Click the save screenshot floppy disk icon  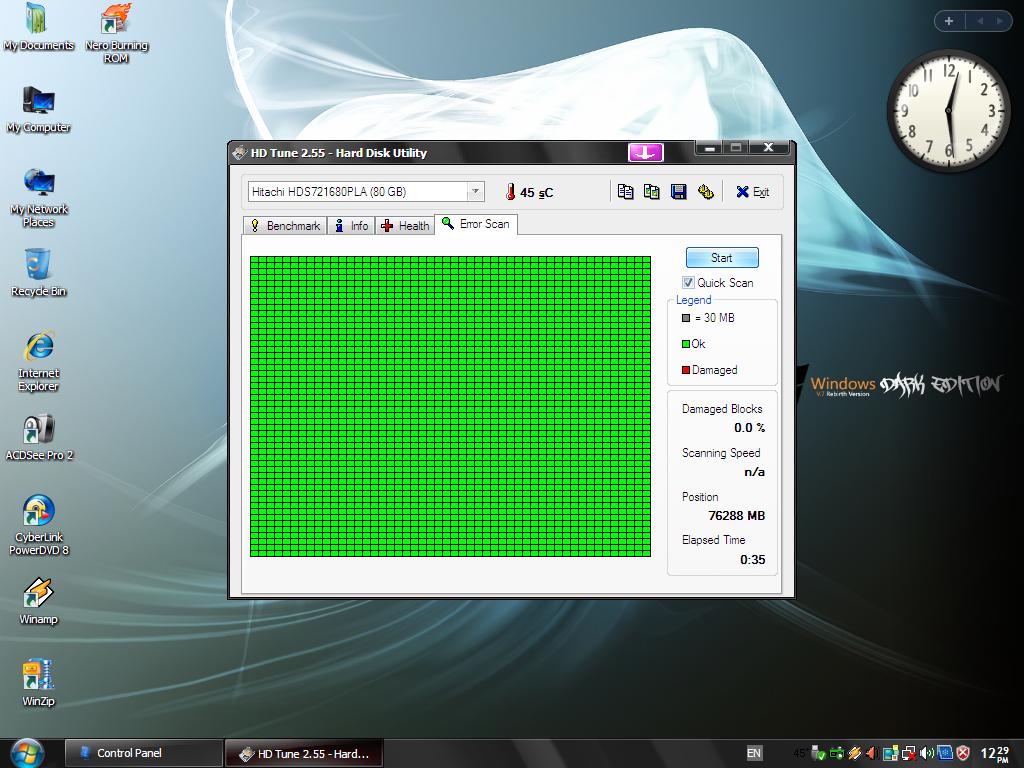click(679, 192)
